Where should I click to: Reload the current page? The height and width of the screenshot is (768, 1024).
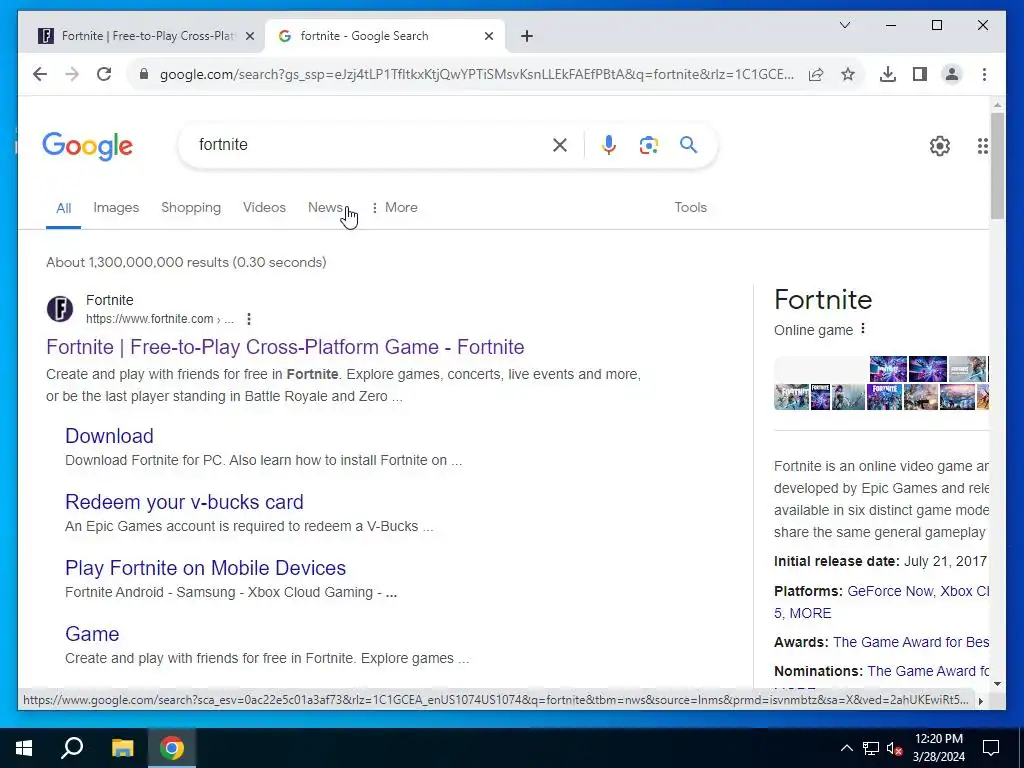104,74
